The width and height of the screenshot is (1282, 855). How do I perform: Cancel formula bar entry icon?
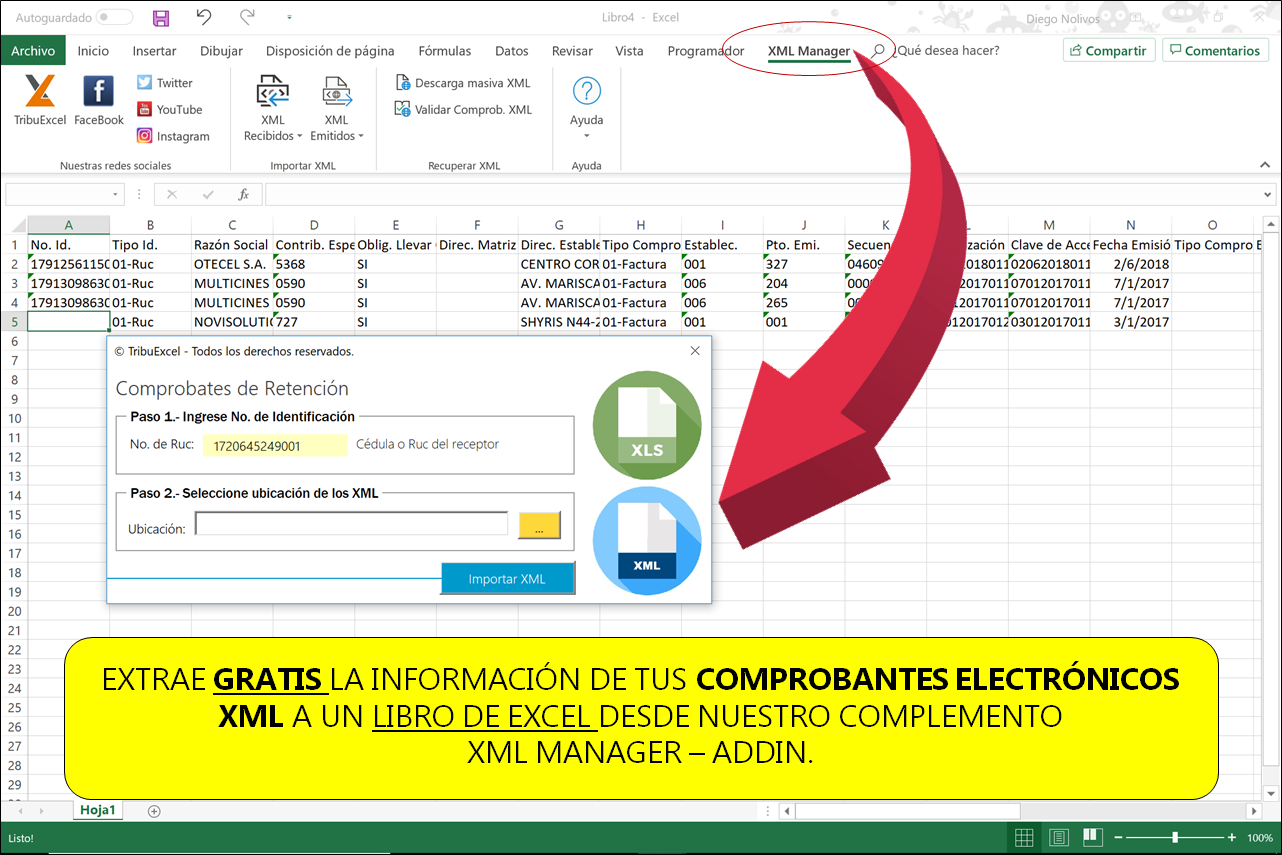click(x=172, y=195)
